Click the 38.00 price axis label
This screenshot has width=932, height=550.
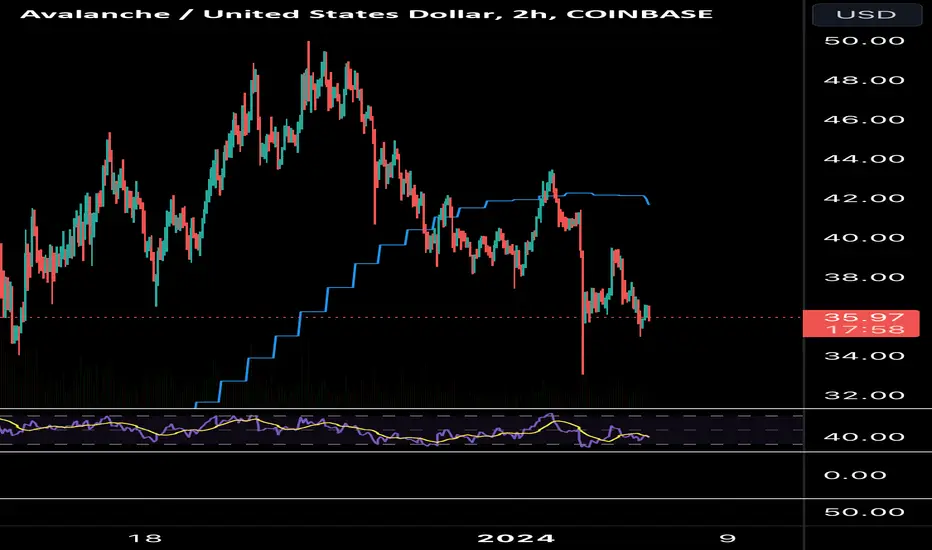click(x=864, y=277)
